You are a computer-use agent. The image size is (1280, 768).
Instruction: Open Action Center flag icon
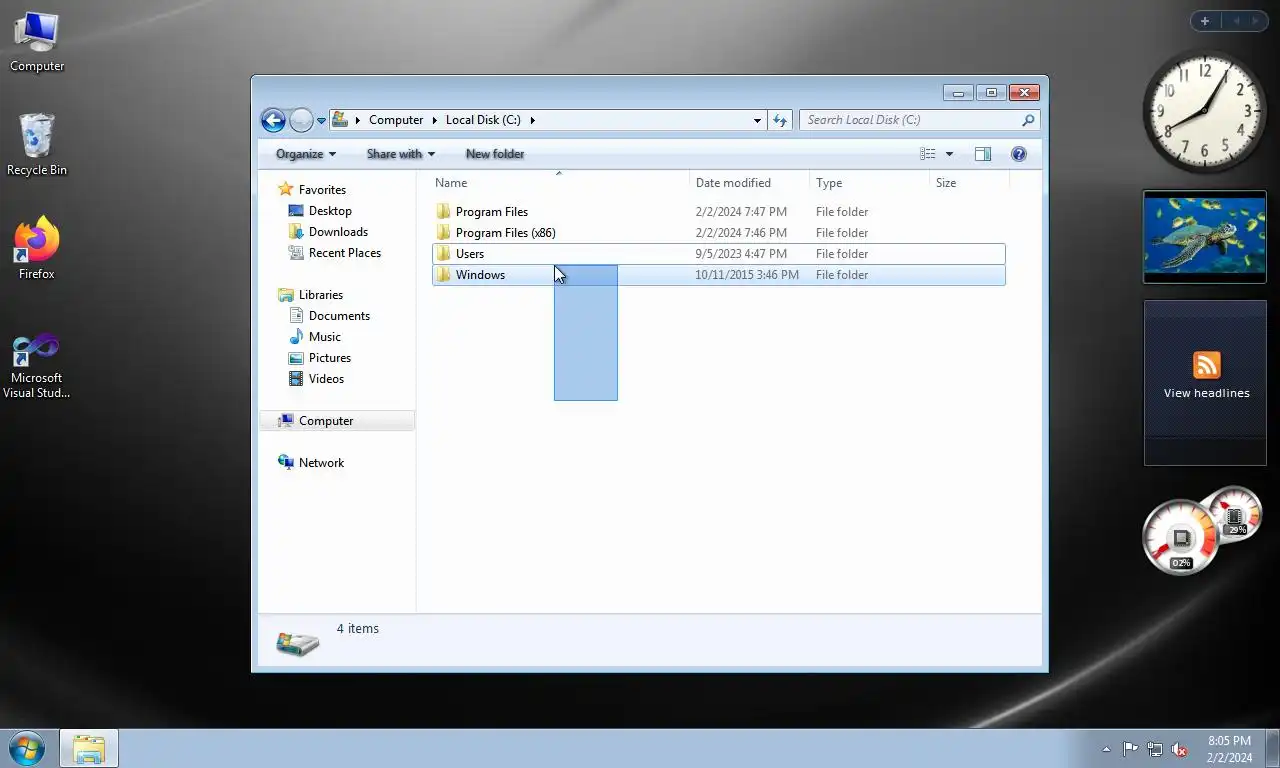pyautogui.click(x=1130, y=749)
